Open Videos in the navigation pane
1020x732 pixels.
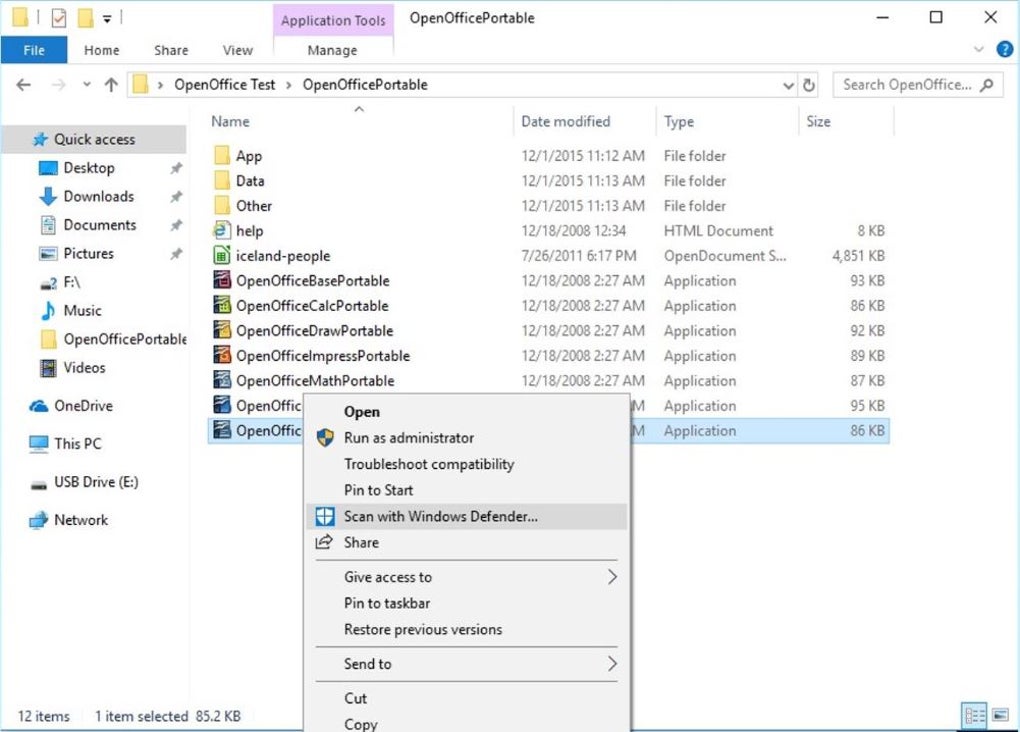[x=84, y=368]
